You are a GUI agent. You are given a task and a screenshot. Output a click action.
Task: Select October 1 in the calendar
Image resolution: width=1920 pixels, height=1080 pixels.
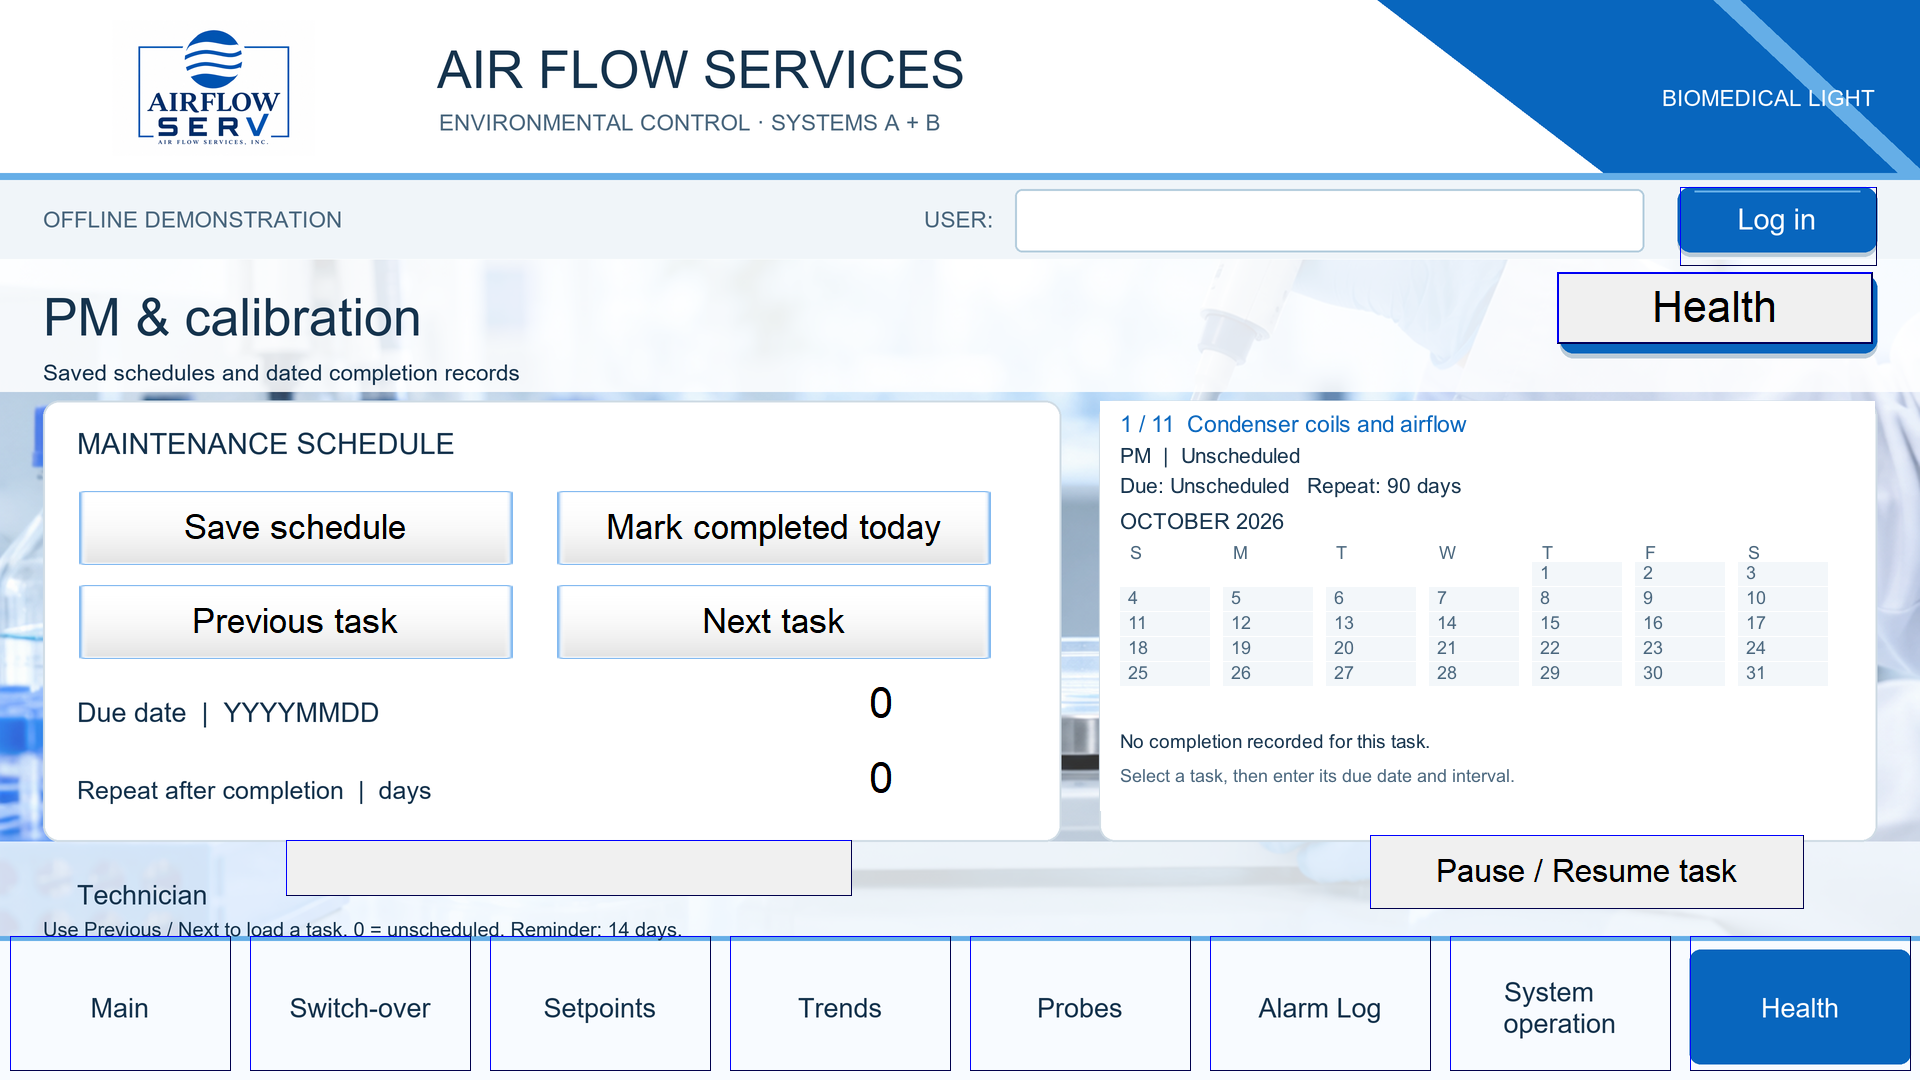point(1577,573)
